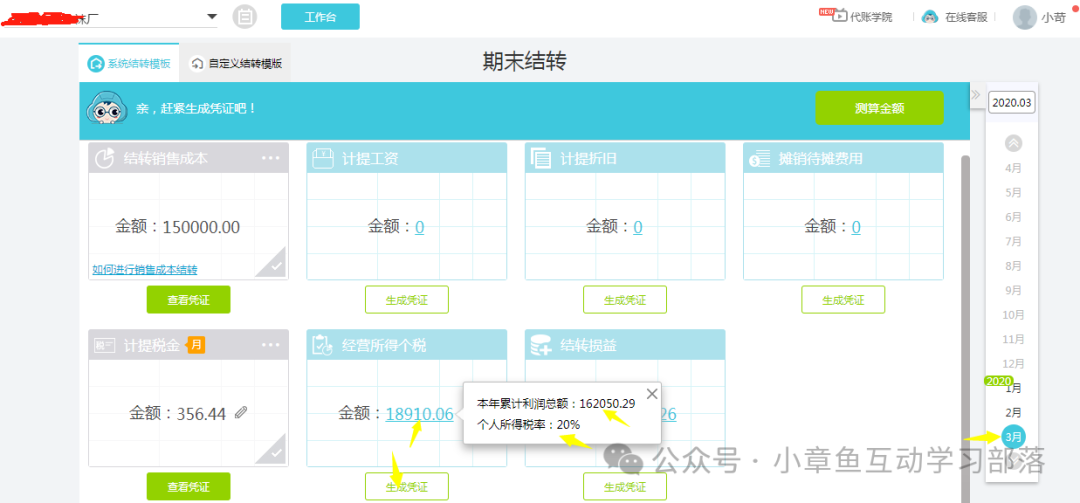The height and width of the screenshot is (503, 1080).
Task: Click the 测算金额 button
Action: (880, 107)
